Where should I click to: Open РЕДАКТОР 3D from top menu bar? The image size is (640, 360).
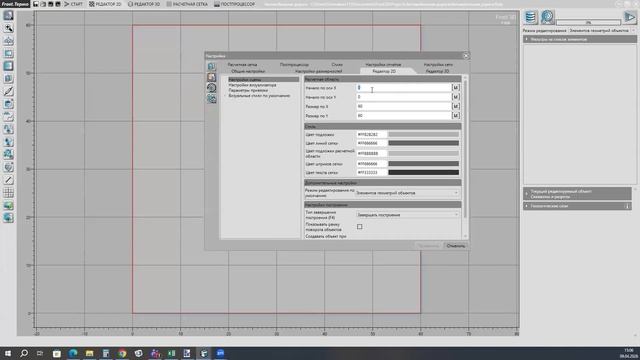pyautogui.click(x=144, y=4)
